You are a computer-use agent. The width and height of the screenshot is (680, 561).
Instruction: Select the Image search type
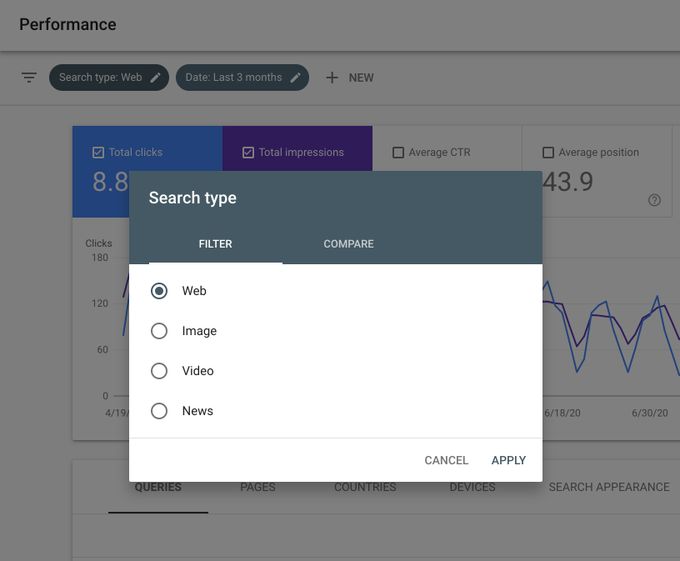coord(159,331)
